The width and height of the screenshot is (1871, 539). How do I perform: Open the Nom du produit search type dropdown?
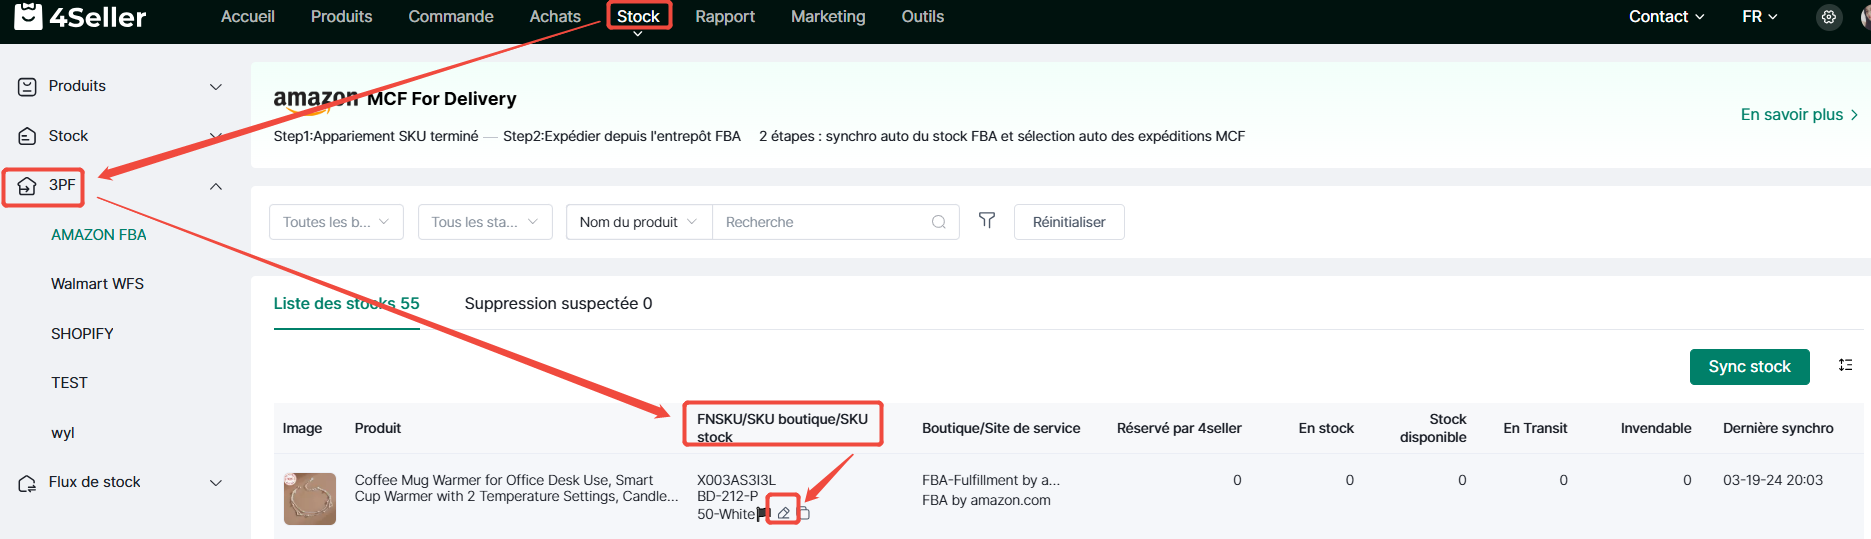(x=639, y=222)
